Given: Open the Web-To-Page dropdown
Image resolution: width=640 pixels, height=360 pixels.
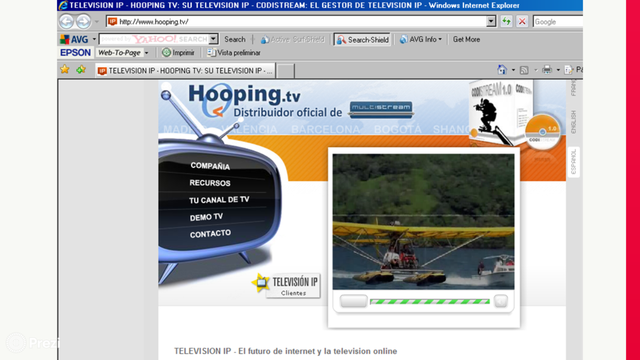Looking at the screenshot, I should [x=123, y=53].
